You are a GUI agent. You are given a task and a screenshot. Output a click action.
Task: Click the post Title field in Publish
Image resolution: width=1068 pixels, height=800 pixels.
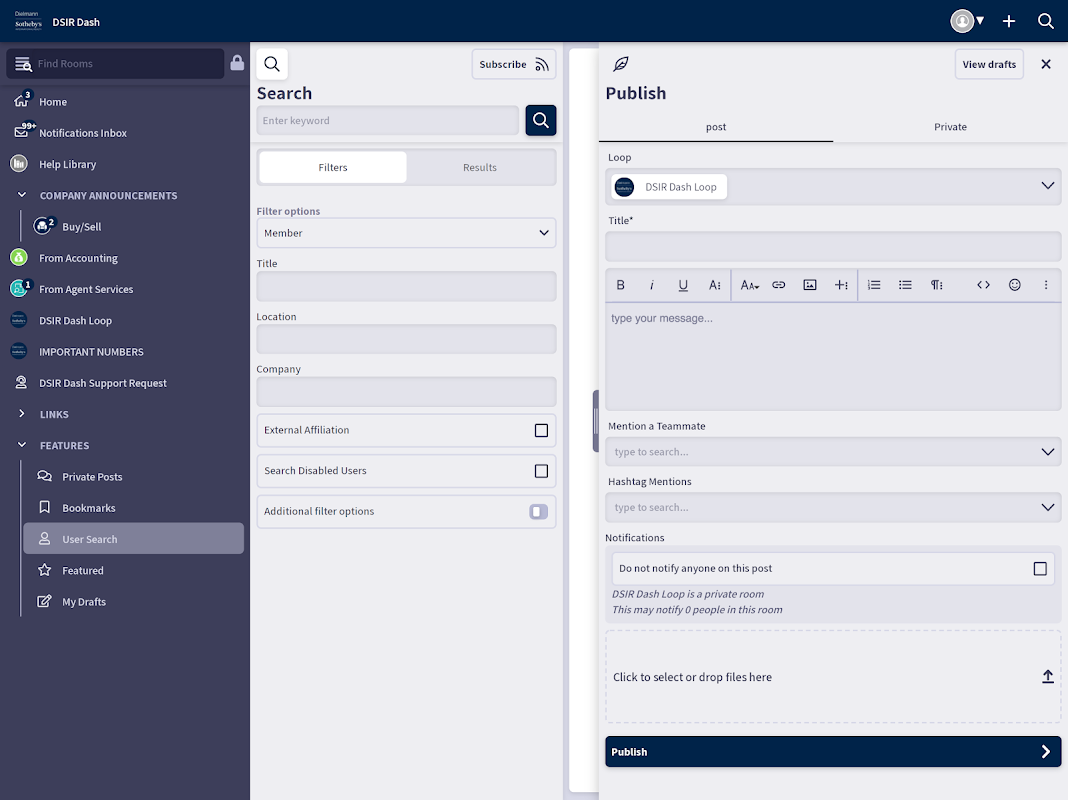pyautogui.click(x=833, y=246)
